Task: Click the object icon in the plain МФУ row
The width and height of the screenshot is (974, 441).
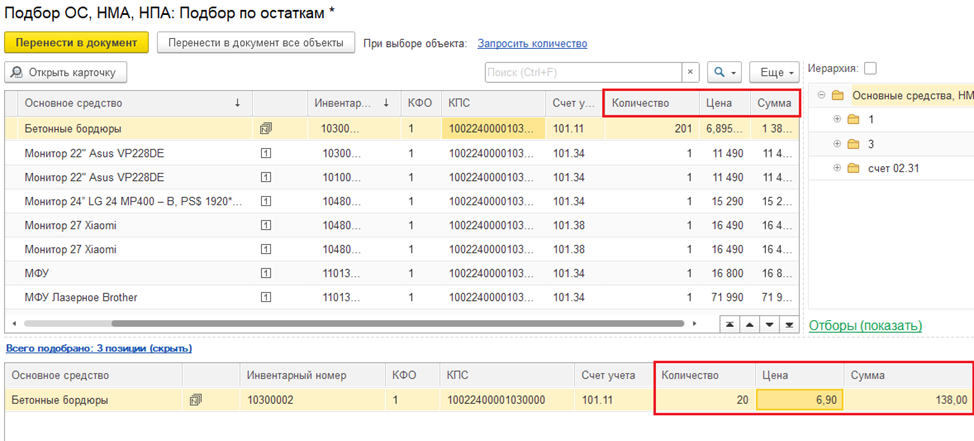Action: pyautogui.click(x=266, y=273)
